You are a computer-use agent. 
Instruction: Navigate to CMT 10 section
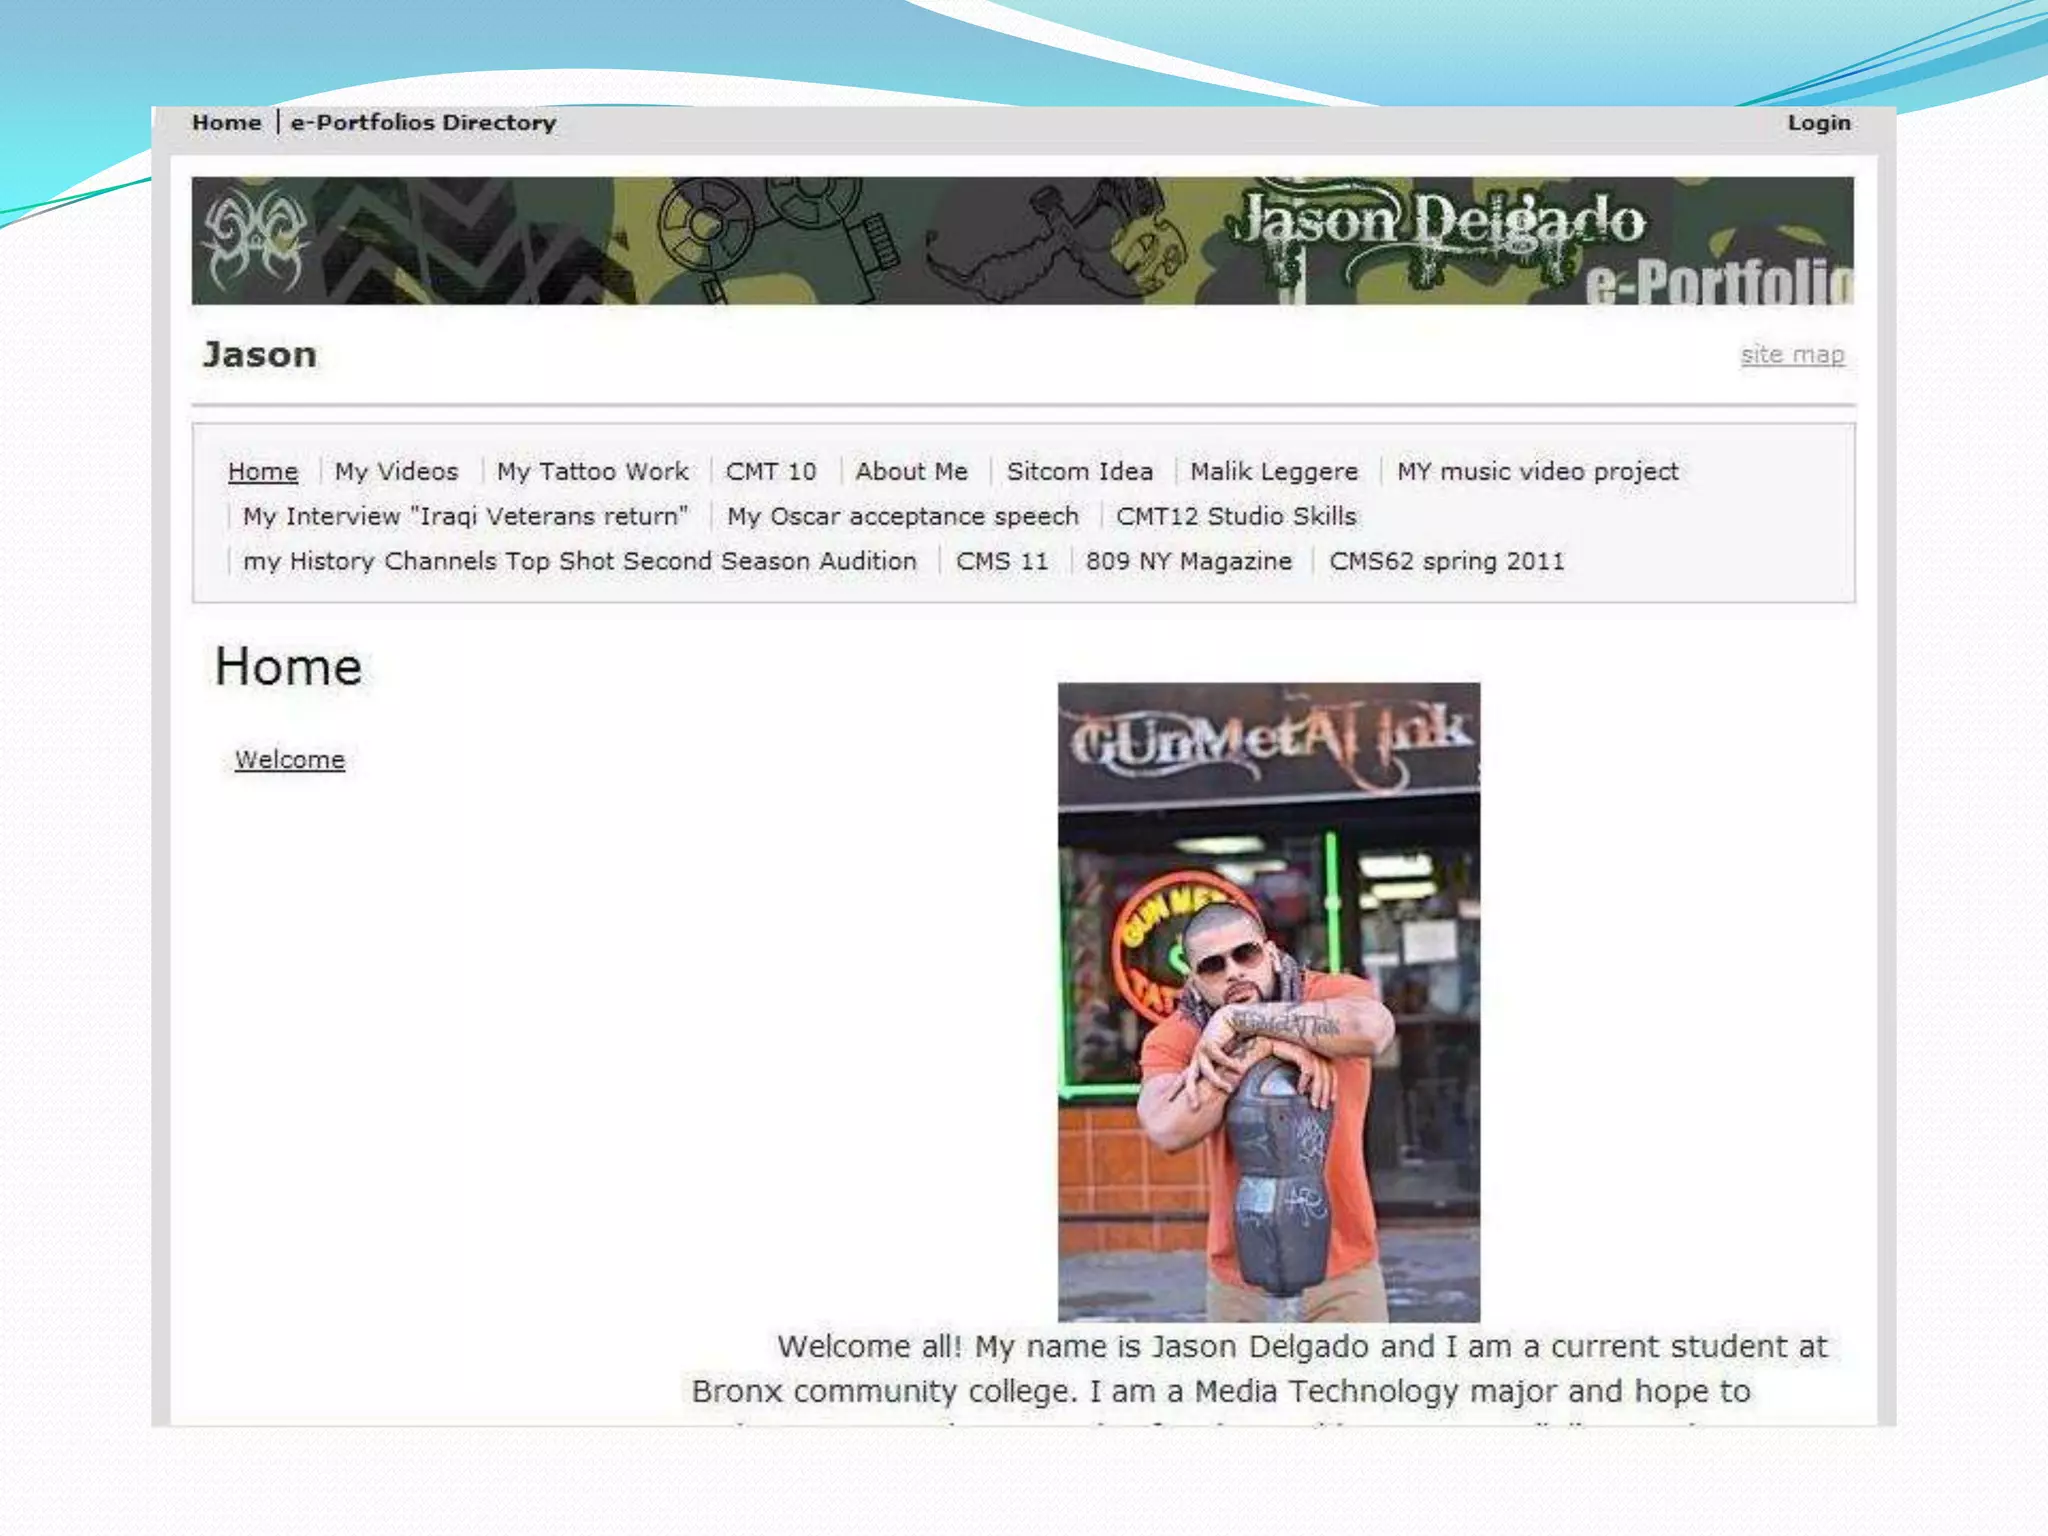point(771,472)
